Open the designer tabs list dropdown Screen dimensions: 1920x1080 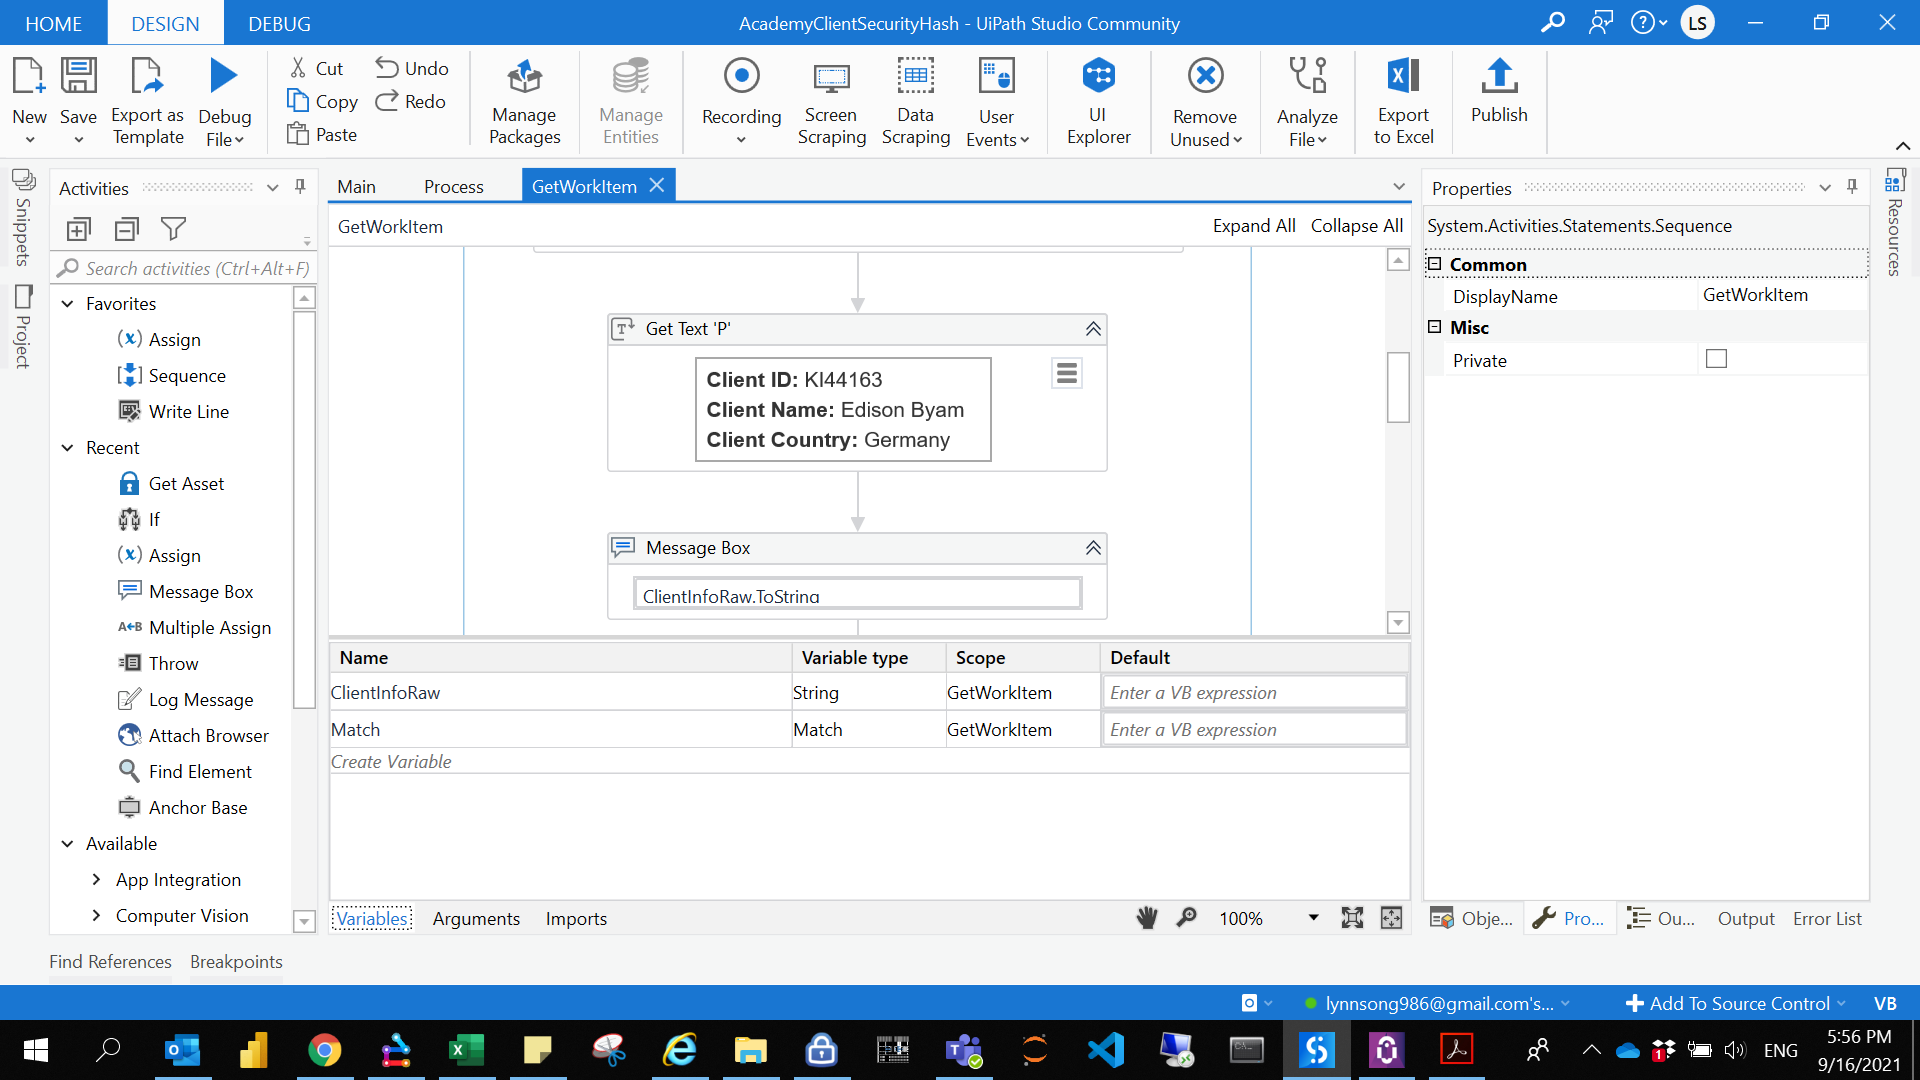coord(1399,187)
